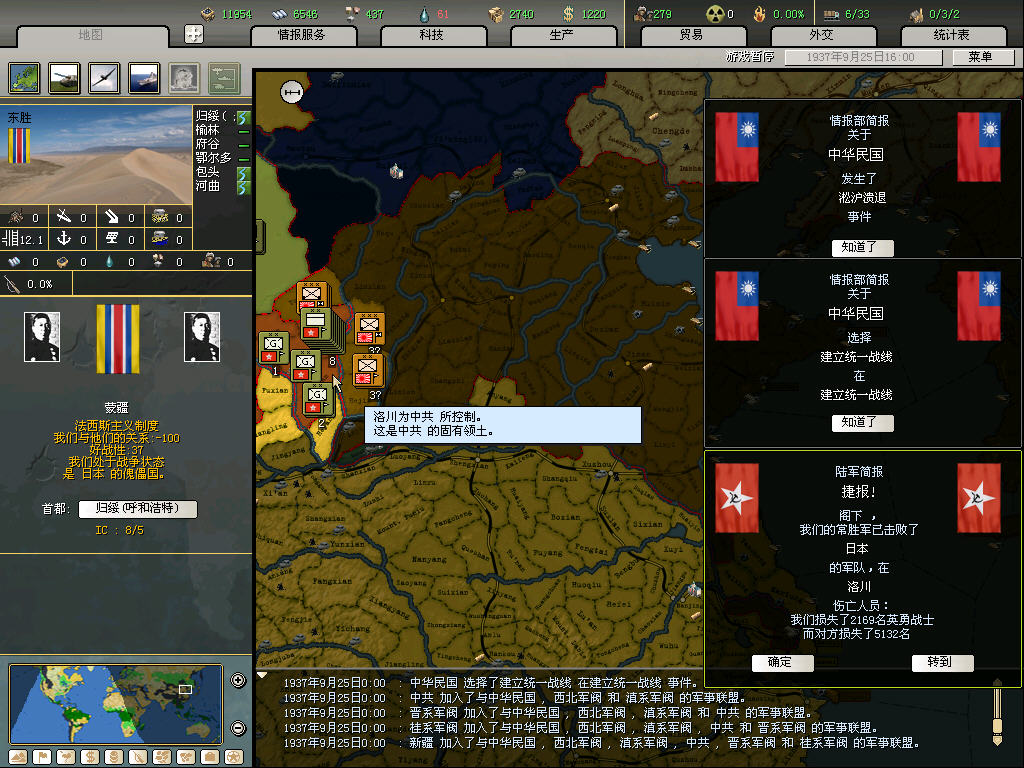This screenshot has width=1024, height=768.
Task: Acknowledge the 淞沪溃退 event with 知道了
Action: pos(861,248)
